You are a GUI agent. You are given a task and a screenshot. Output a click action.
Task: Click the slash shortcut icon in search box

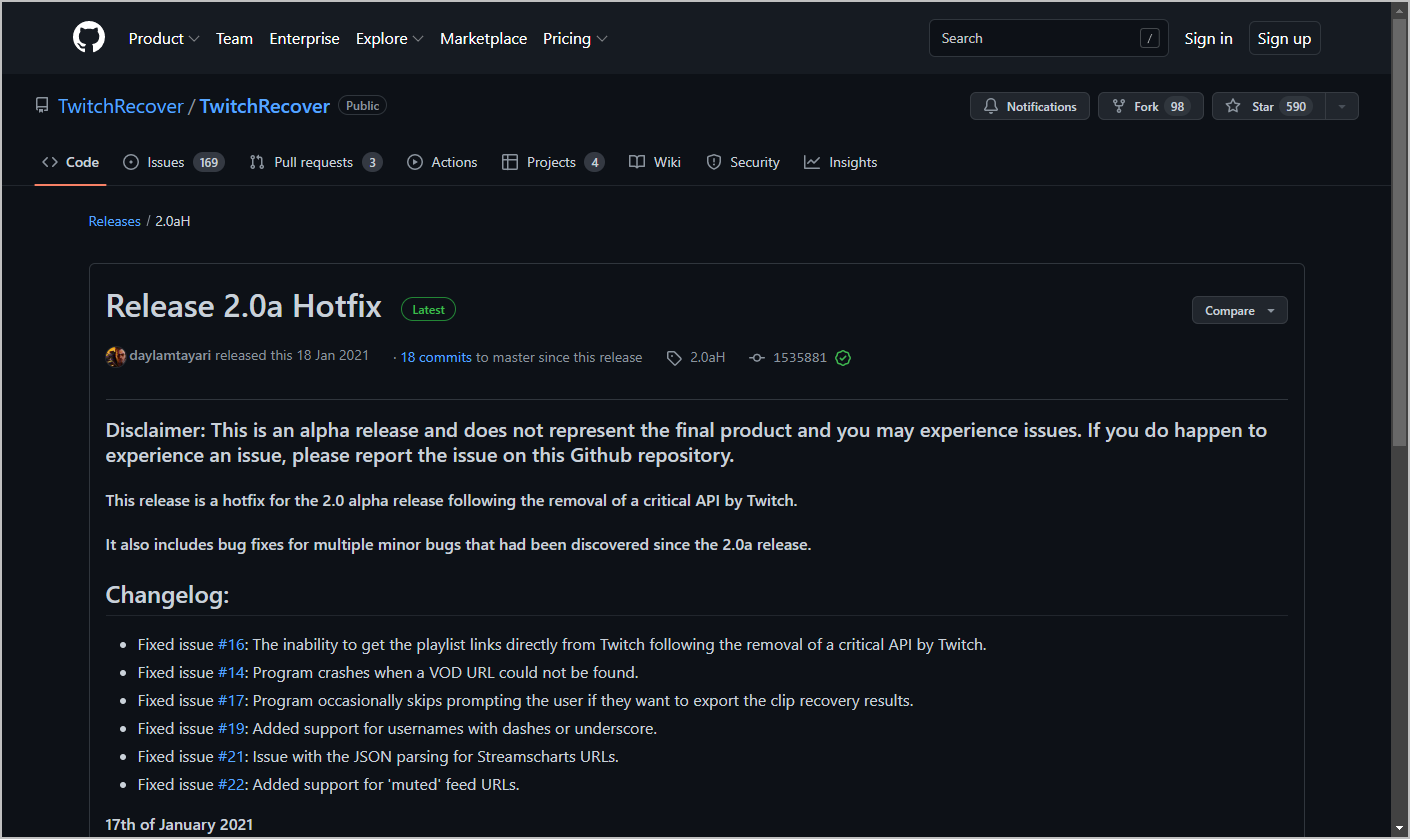(1150, 39)
